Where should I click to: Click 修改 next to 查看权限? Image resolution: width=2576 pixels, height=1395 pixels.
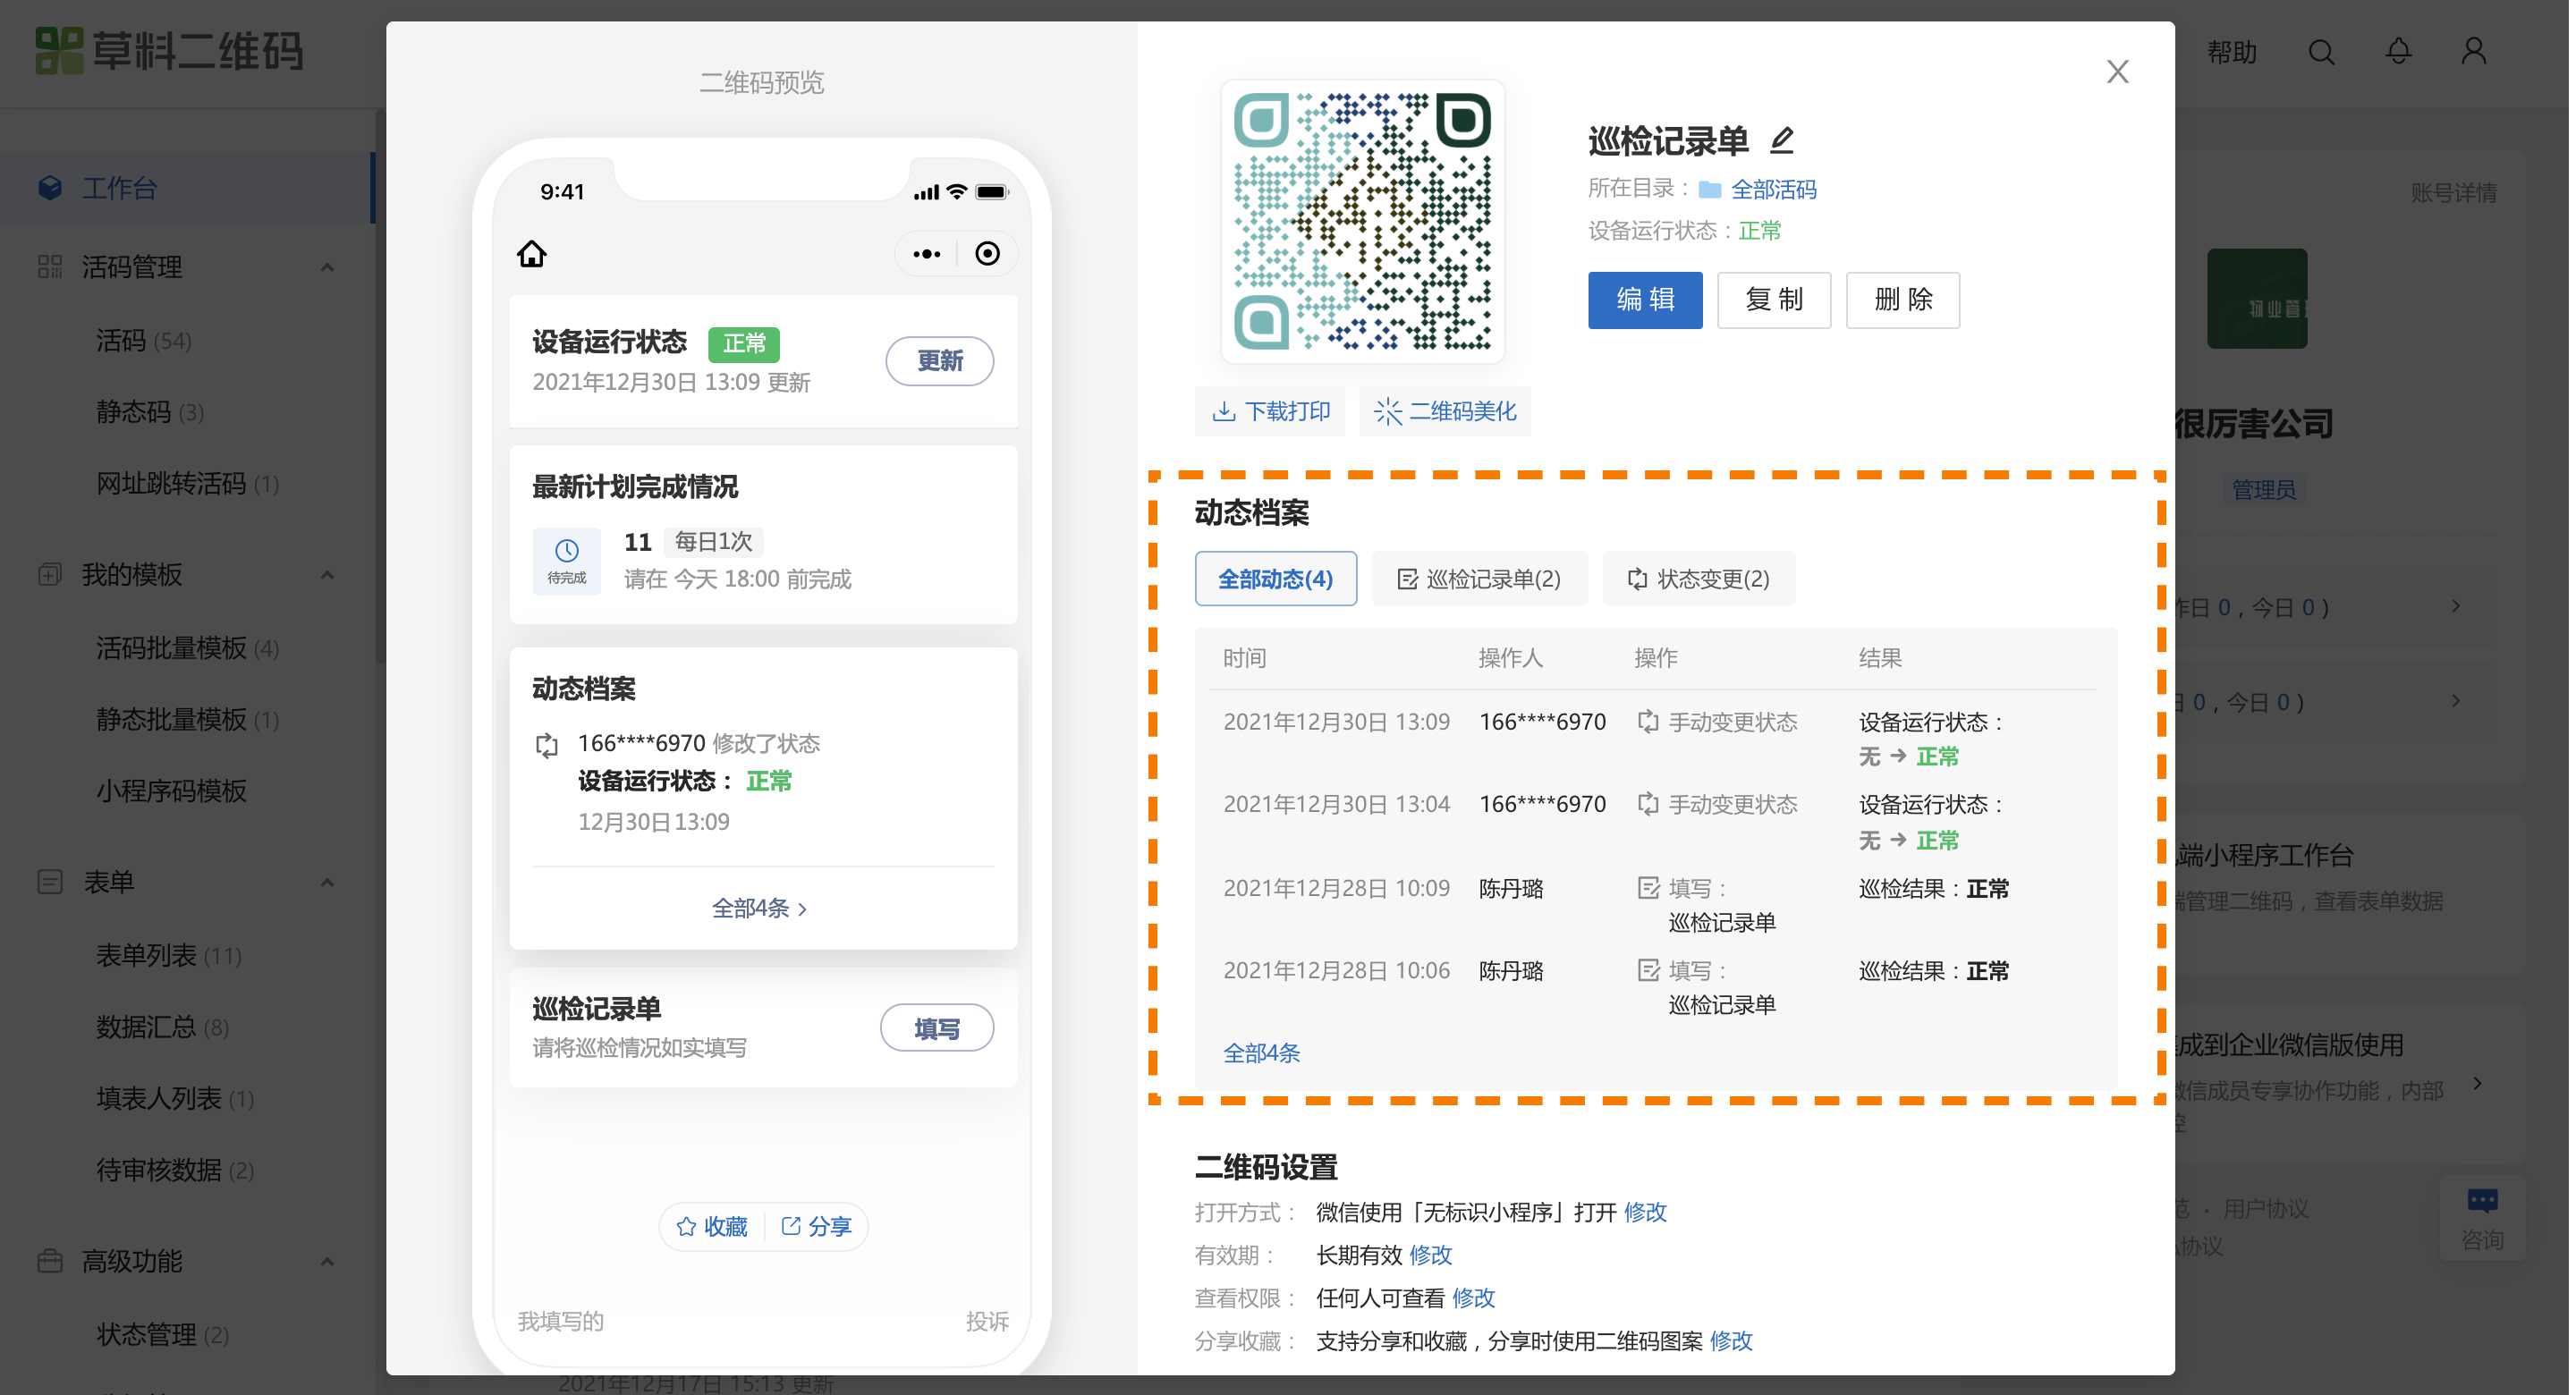click(1476, 1300)
